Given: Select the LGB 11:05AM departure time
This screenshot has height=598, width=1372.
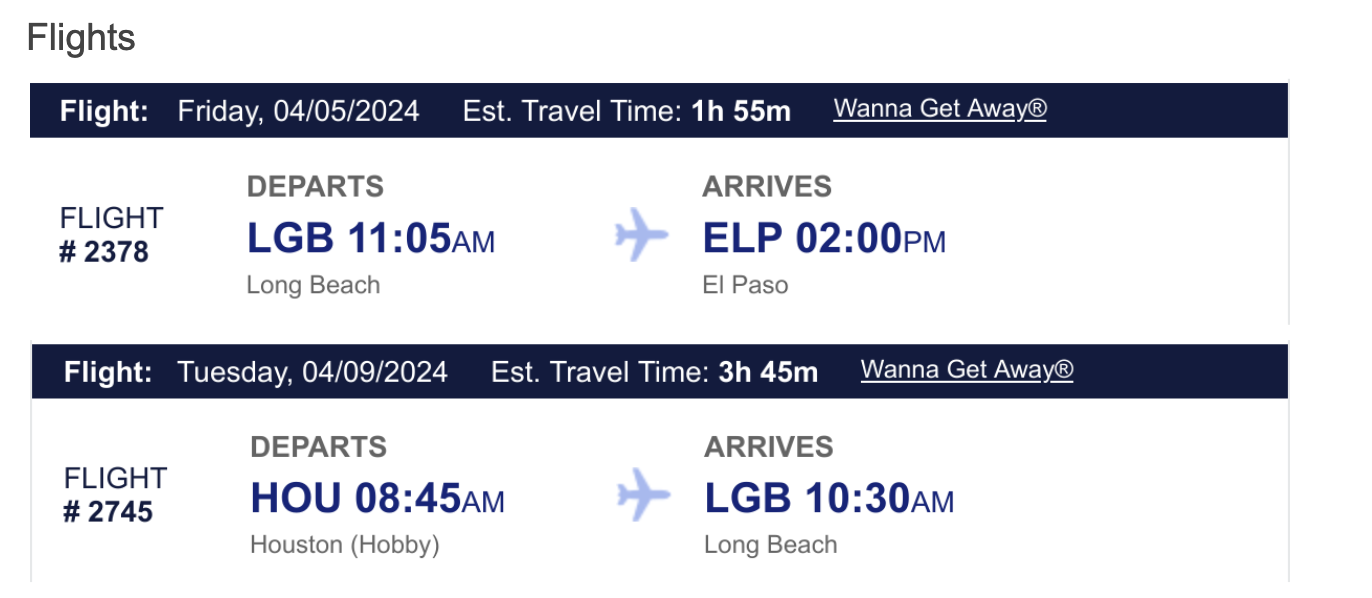Looking at the screenshot, I should 371,239.
